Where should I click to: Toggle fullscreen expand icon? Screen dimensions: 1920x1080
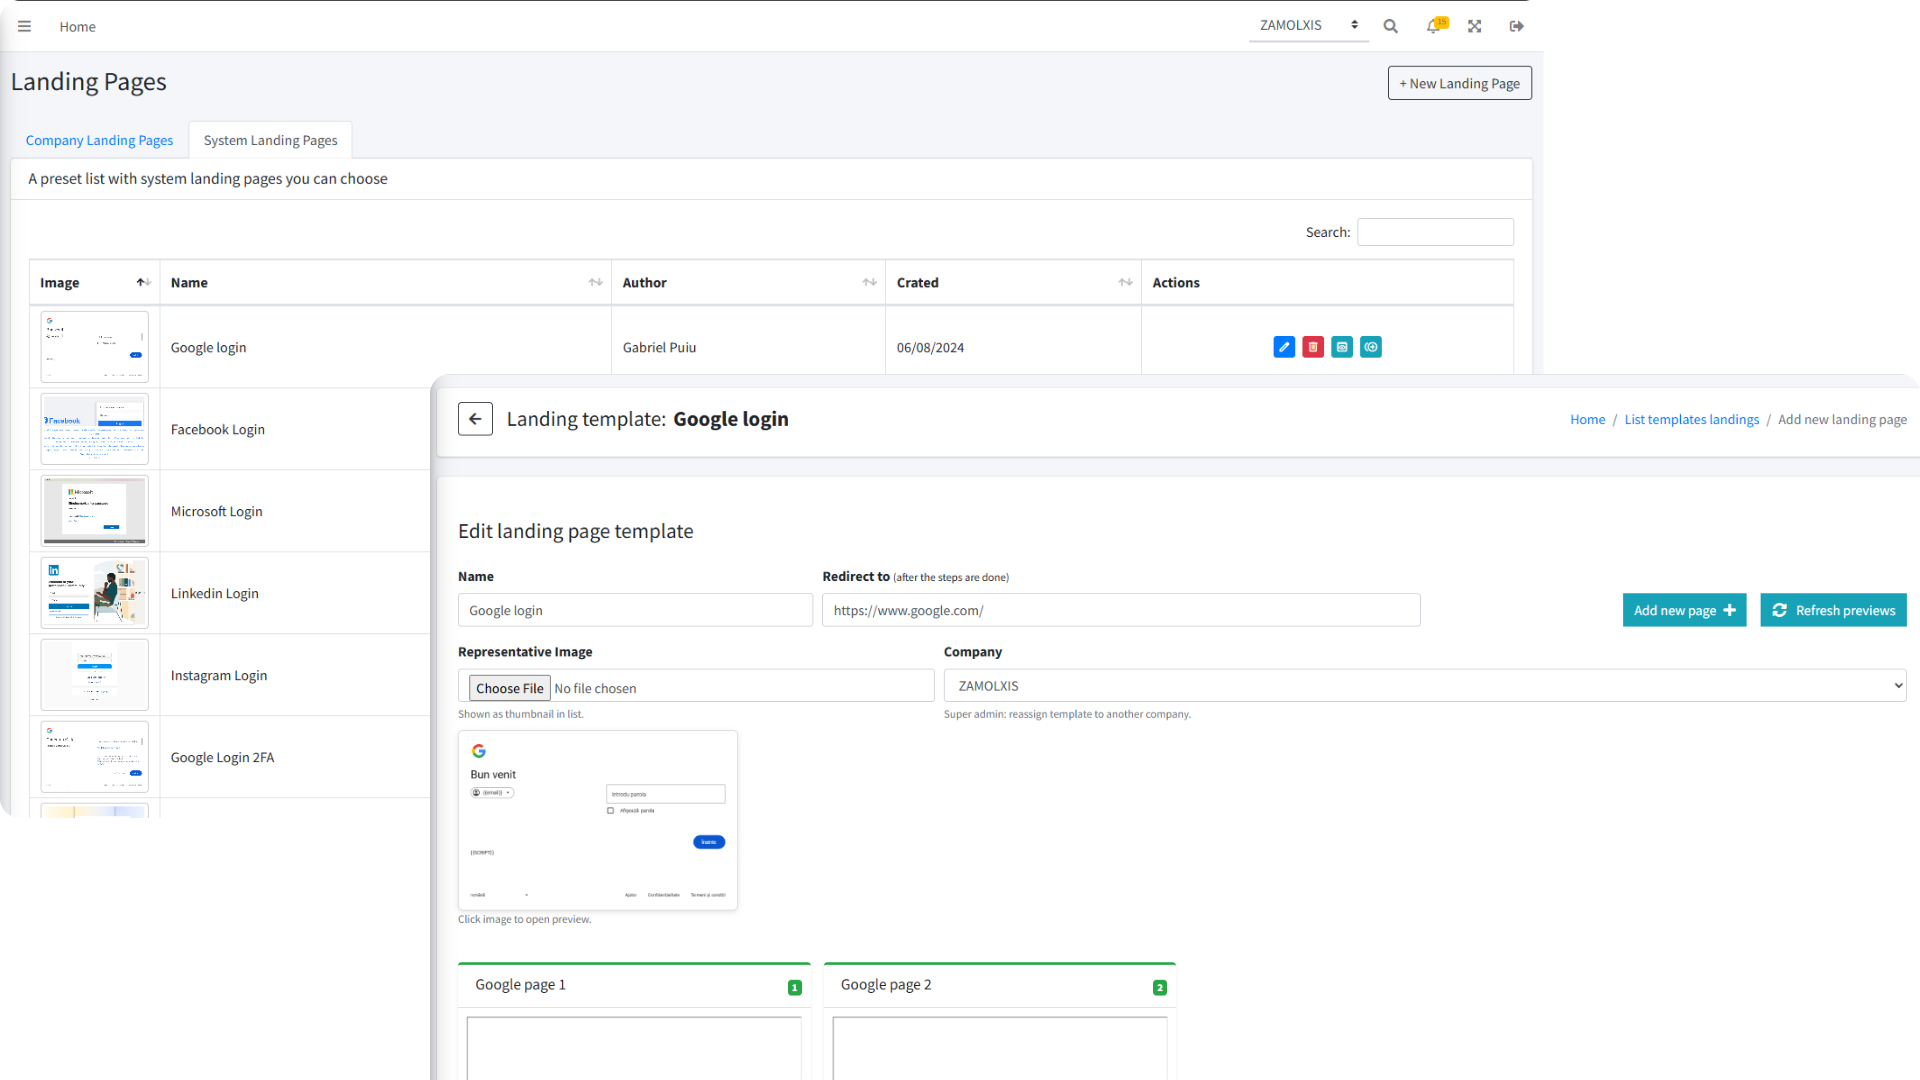point(1474,26)
